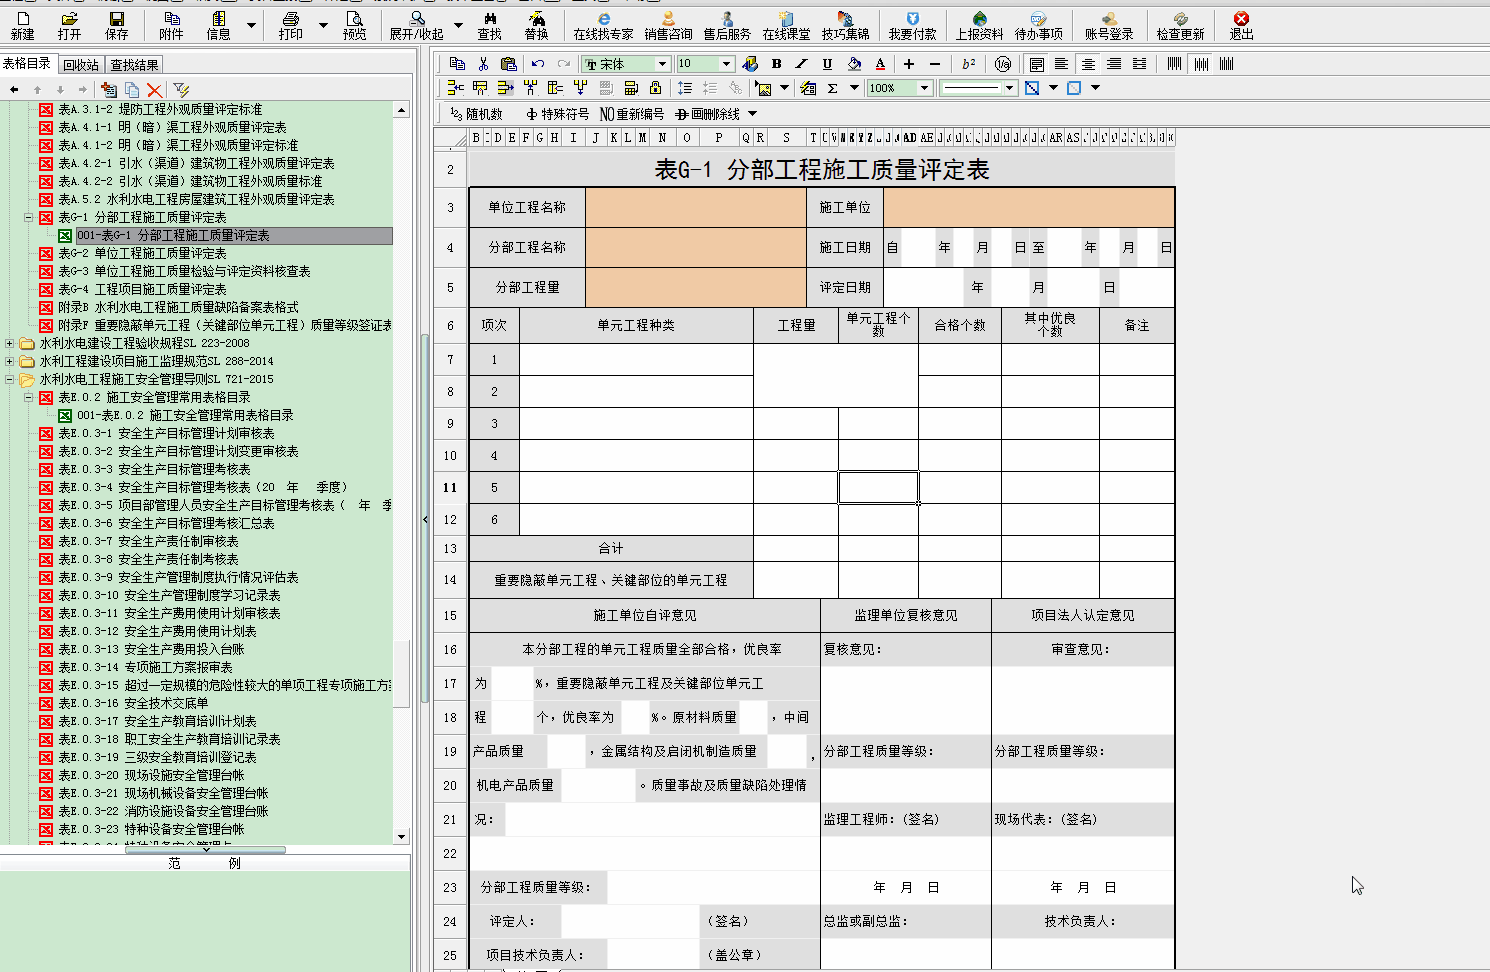This screenshot has height=972, width=1490.
Task: Toggle underline formatting button
Action: tap(827, 64)
